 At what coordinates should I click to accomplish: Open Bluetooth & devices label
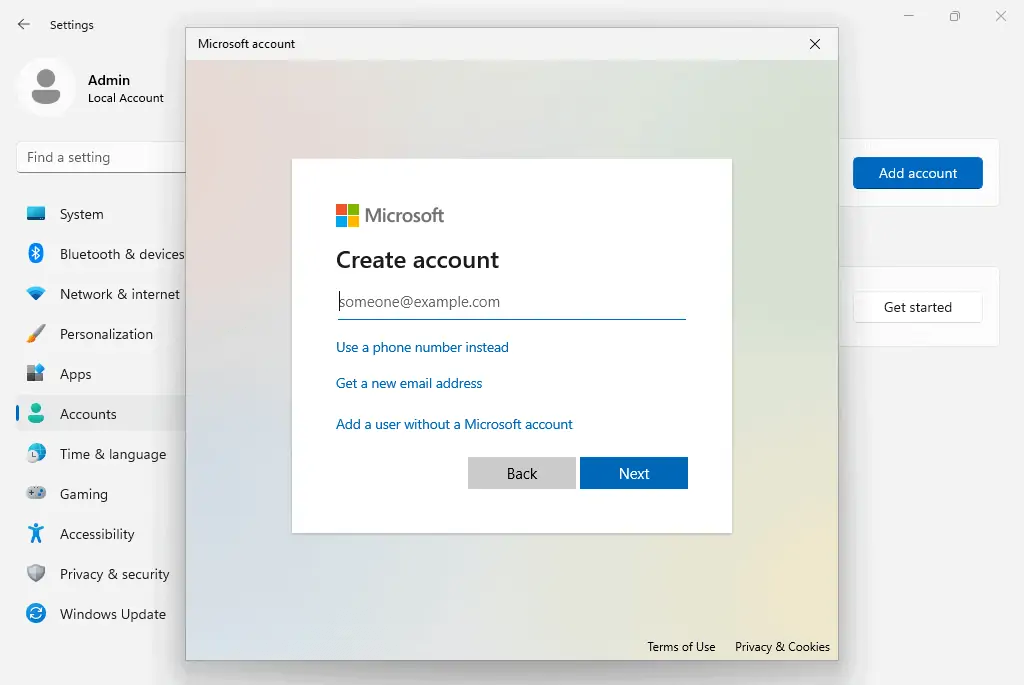tap(122, 254)
